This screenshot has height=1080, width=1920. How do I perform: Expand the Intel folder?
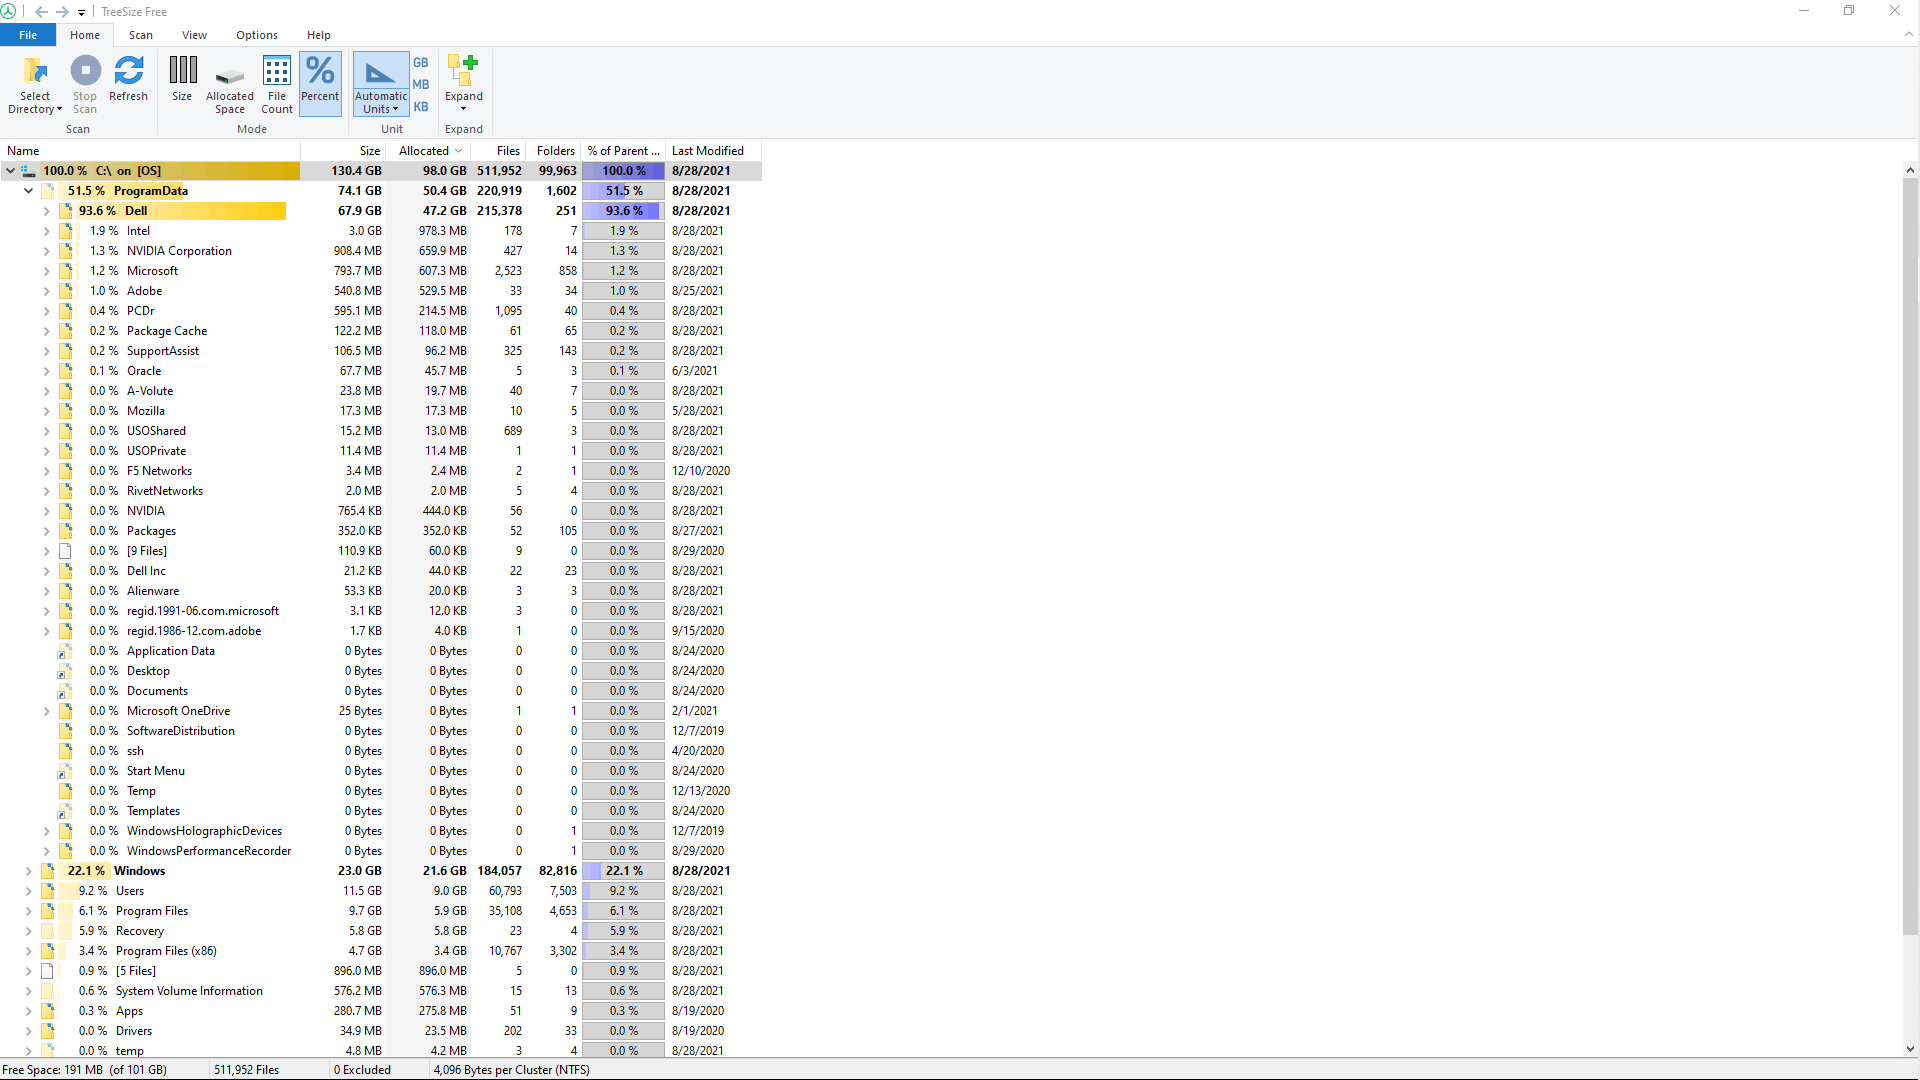46,231
